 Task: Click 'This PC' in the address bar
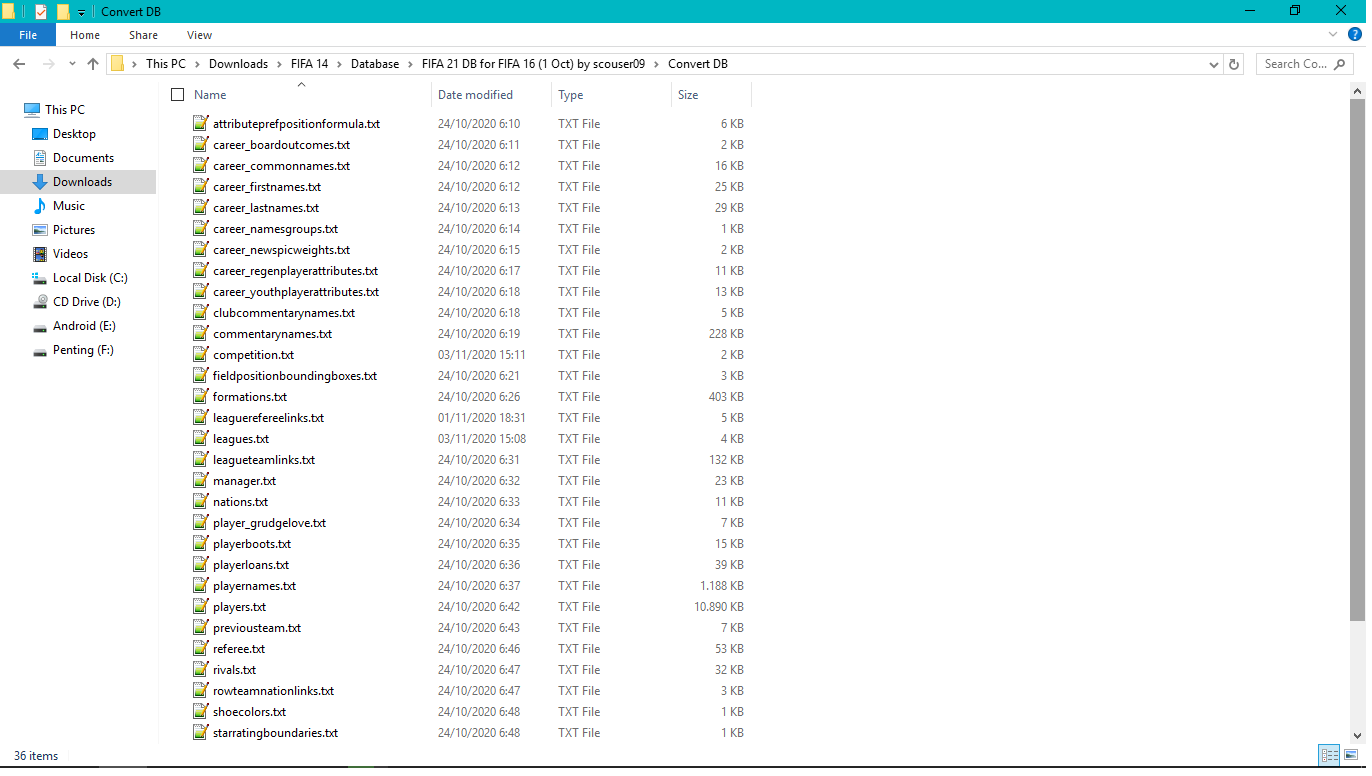[x=165, y=64]
